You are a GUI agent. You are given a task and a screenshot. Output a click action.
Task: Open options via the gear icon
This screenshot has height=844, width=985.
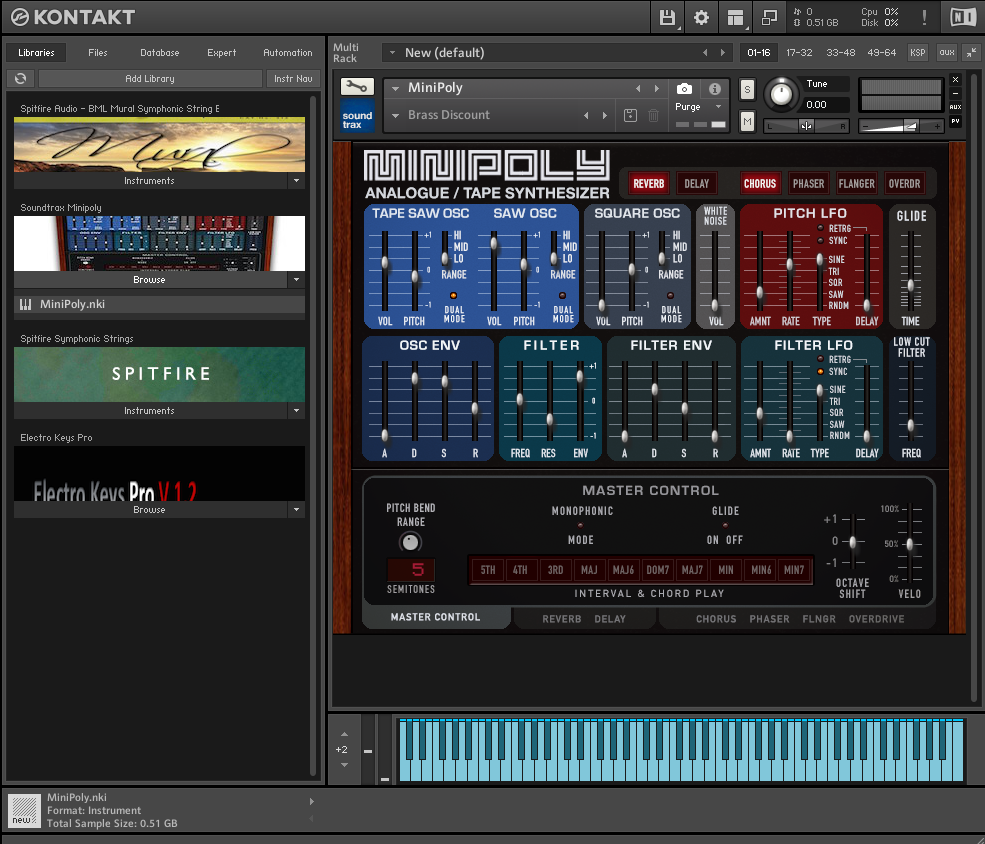[701, 18]
